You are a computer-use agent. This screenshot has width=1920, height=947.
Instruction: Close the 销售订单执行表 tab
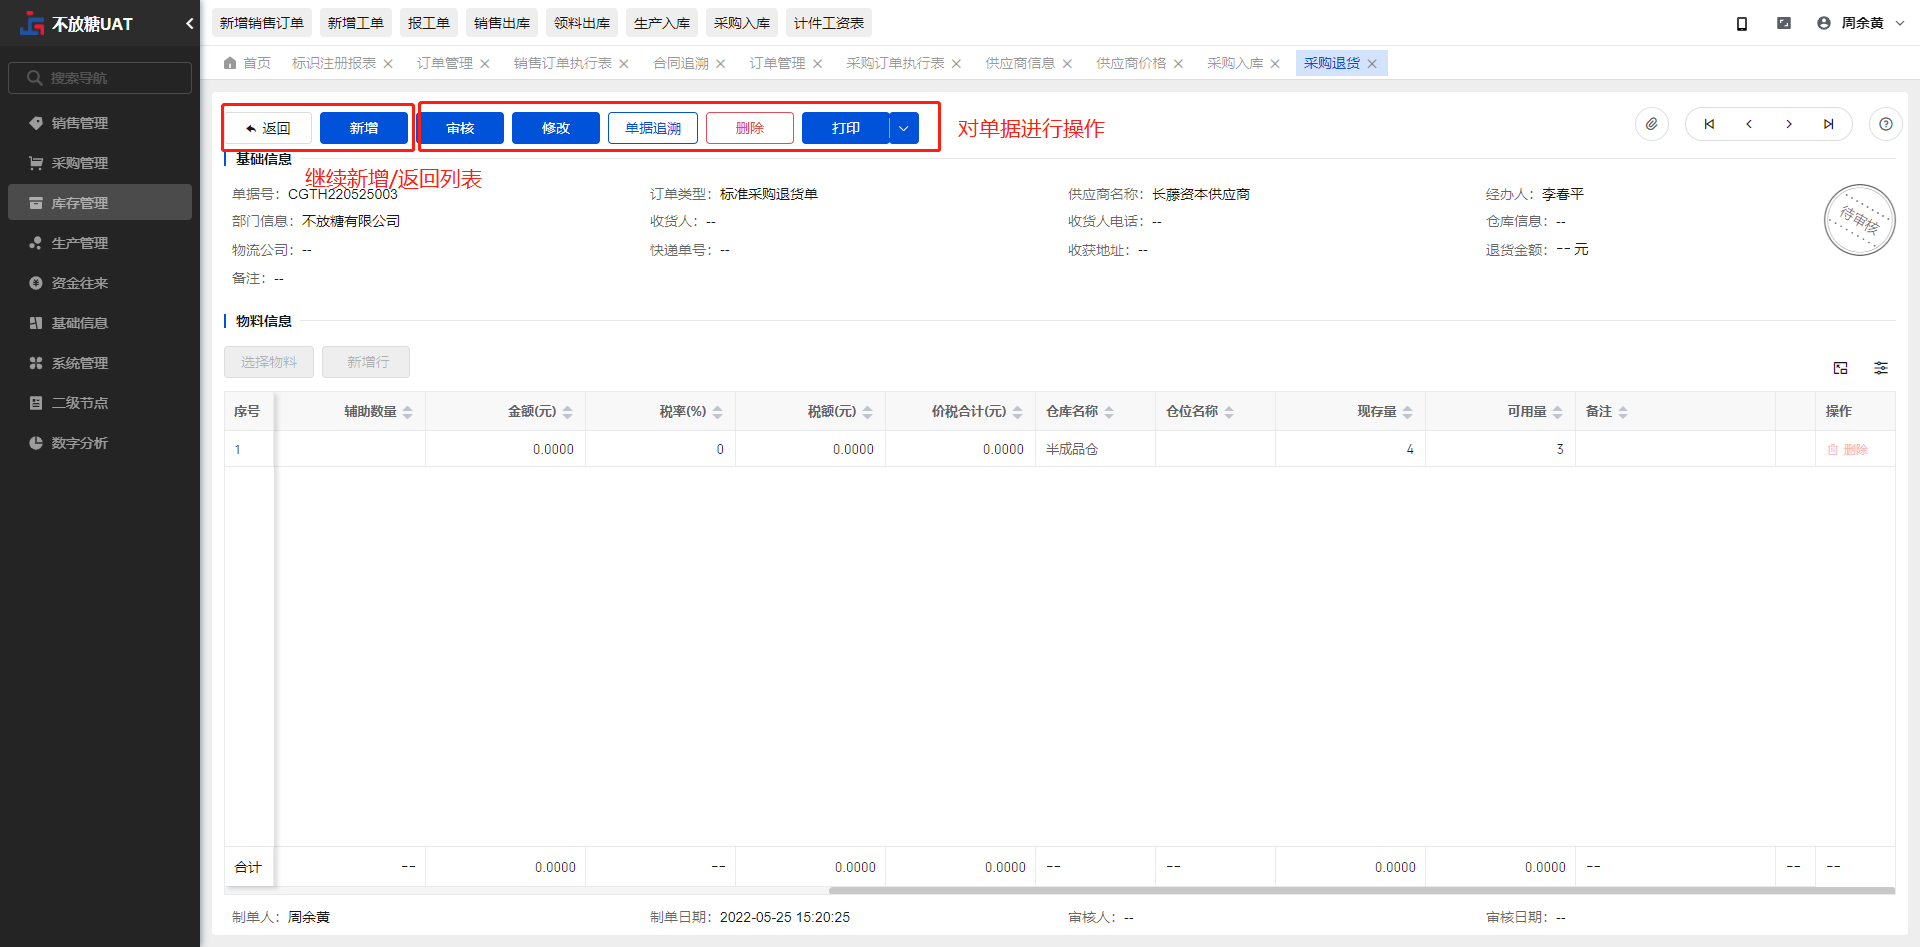(624, 64)
